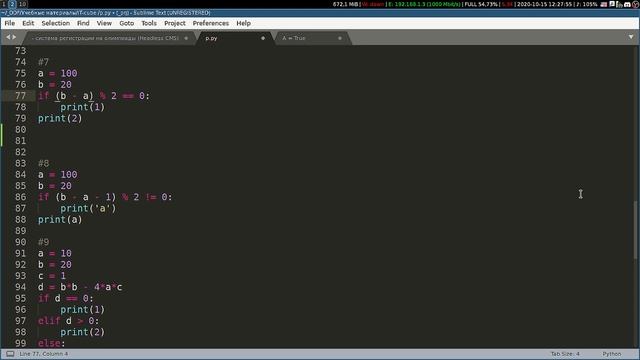Image resolution: width=640 pixels, height=360 pixels.
Task: Close the 'A = True' tab using its dot
Action: click(x=340, y=38)
